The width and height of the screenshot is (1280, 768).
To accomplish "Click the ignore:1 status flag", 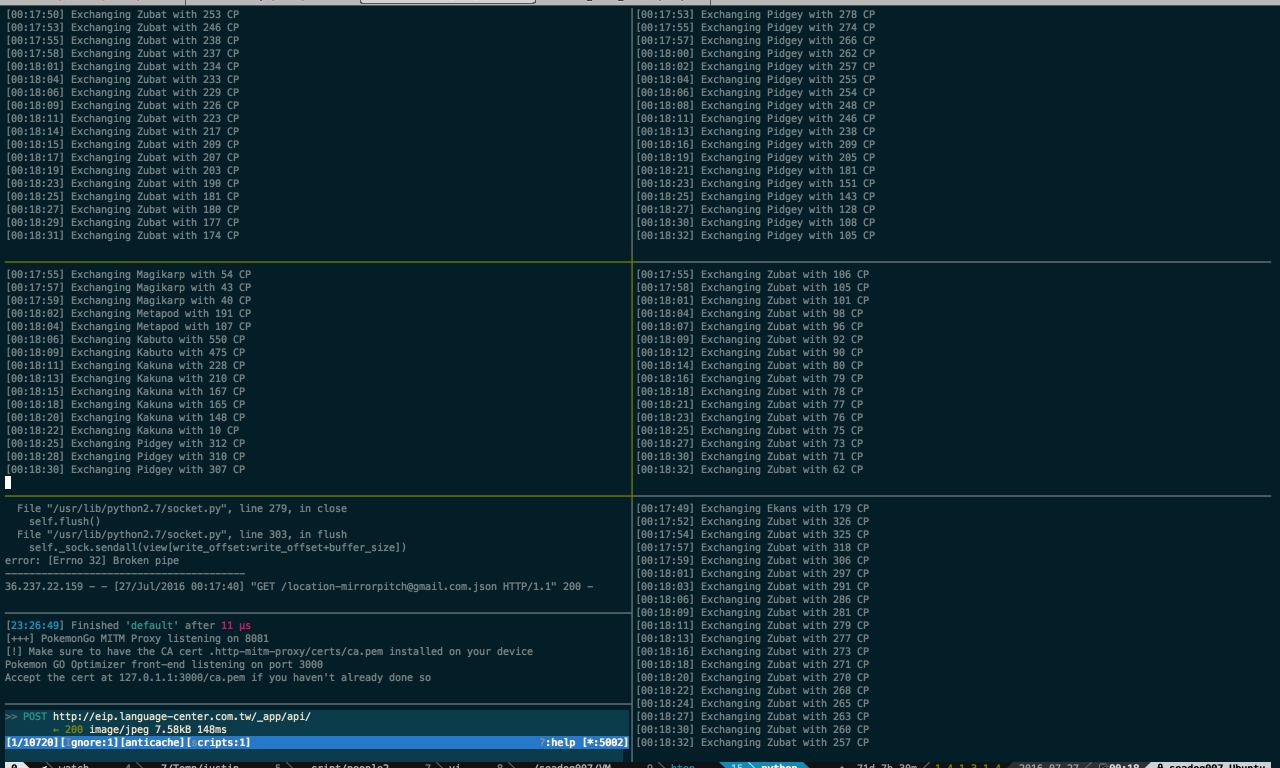I will pyautogui.click(x=90, y=742).
